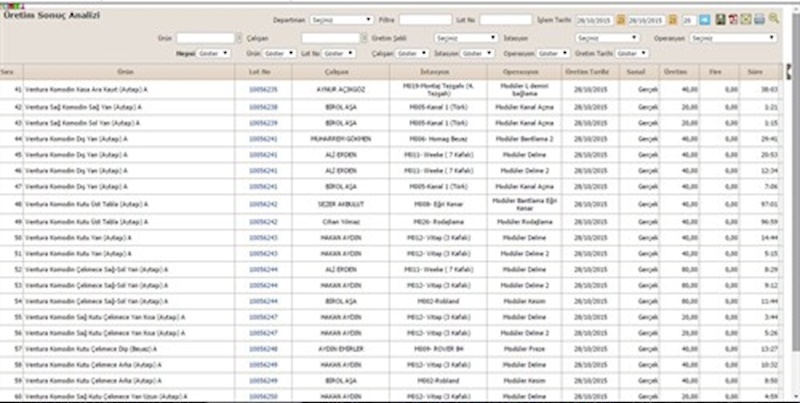Select product cell in row 57, Kutu Çekmece Dip
This screenshot has height=403, width=800.
tap(129, 349)
